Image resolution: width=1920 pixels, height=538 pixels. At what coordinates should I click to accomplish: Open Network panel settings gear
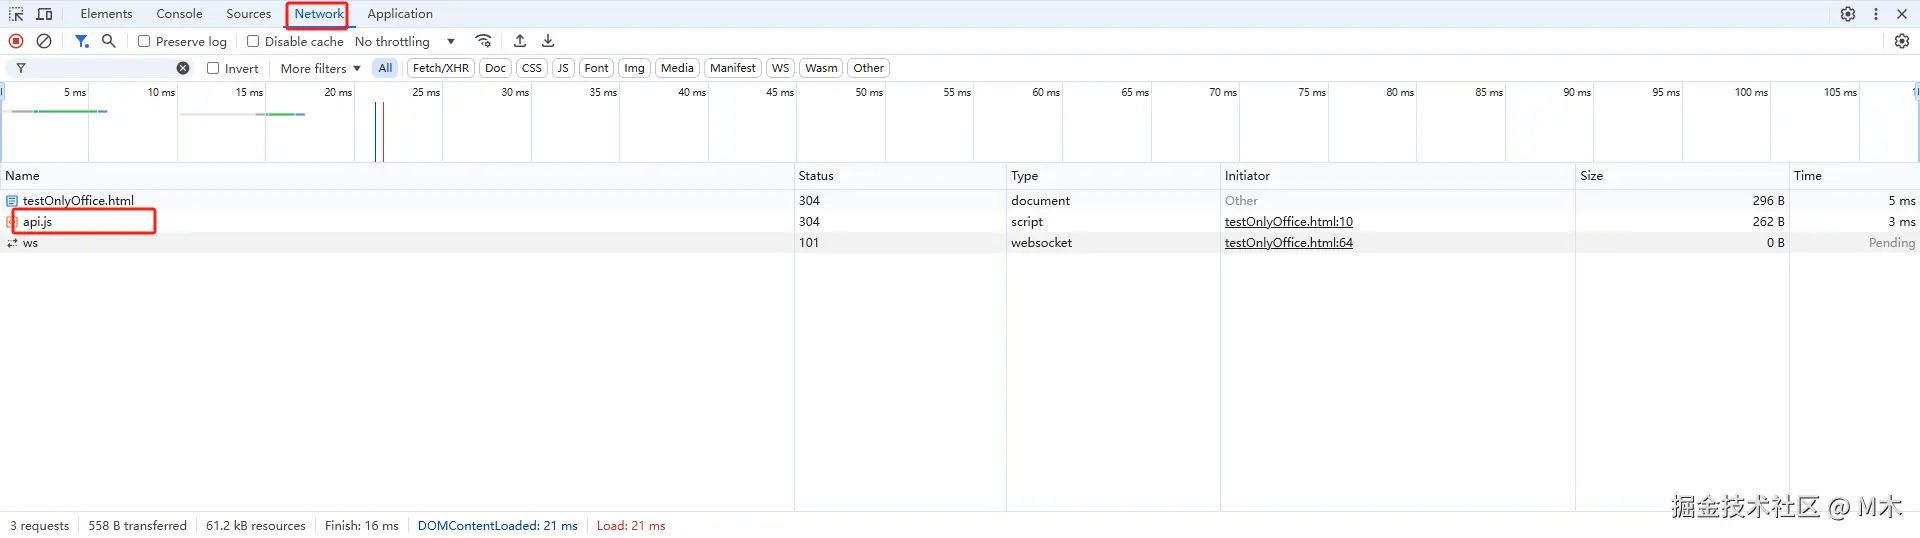pos(1902,41)
